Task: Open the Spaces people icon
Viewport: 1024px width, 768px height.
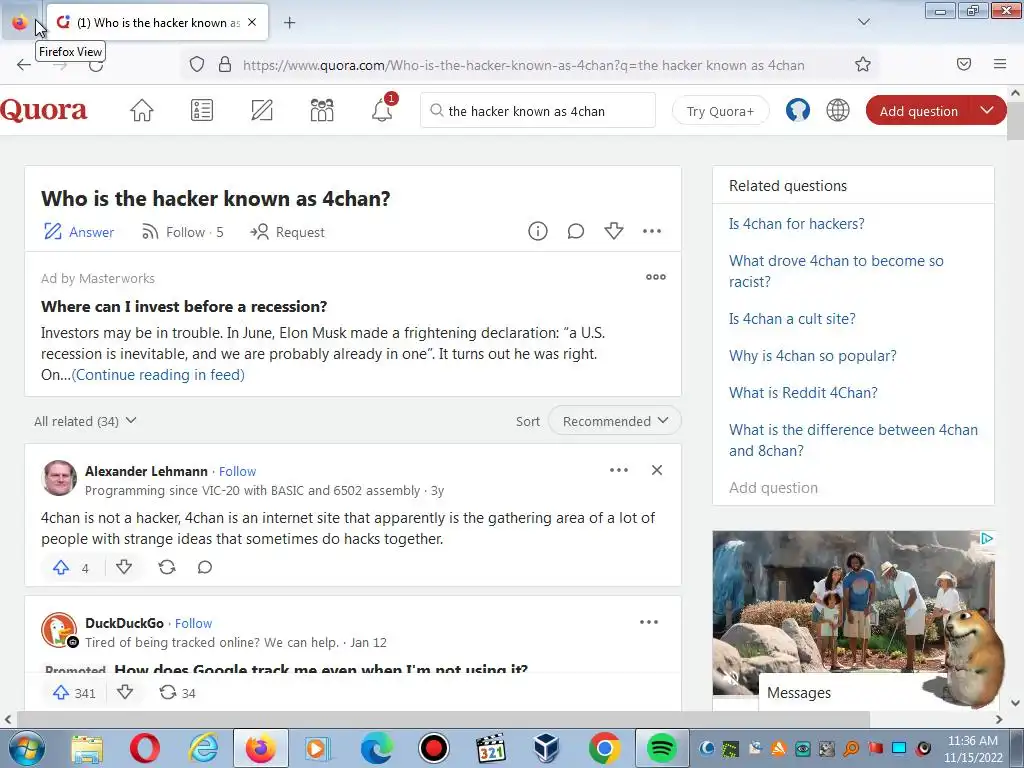Action: pos(322,110)
